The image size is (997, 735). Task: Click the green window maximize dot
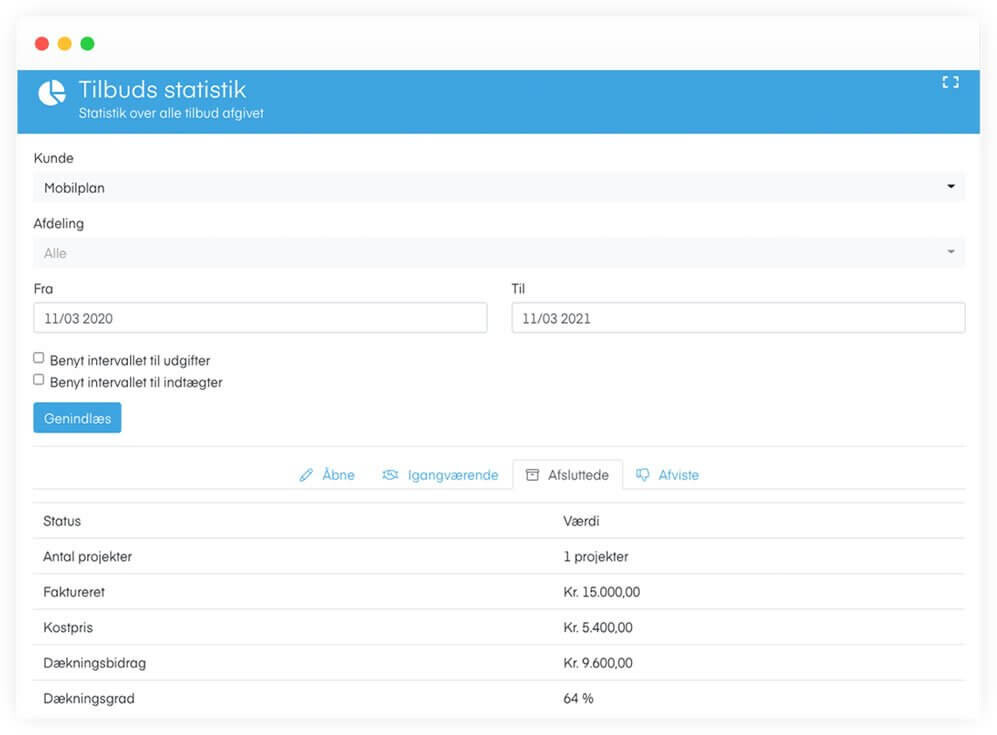coord(87,44)
